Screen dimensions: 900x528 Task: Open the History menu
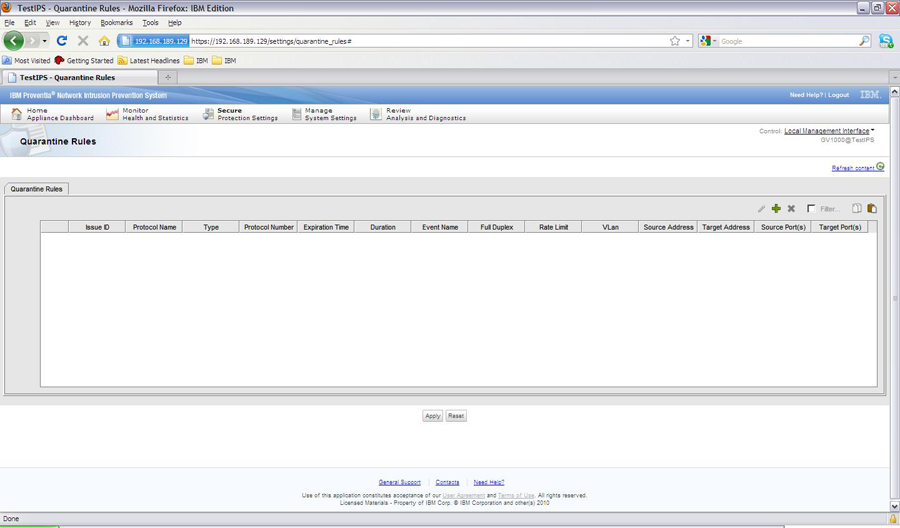coord(80,22)
